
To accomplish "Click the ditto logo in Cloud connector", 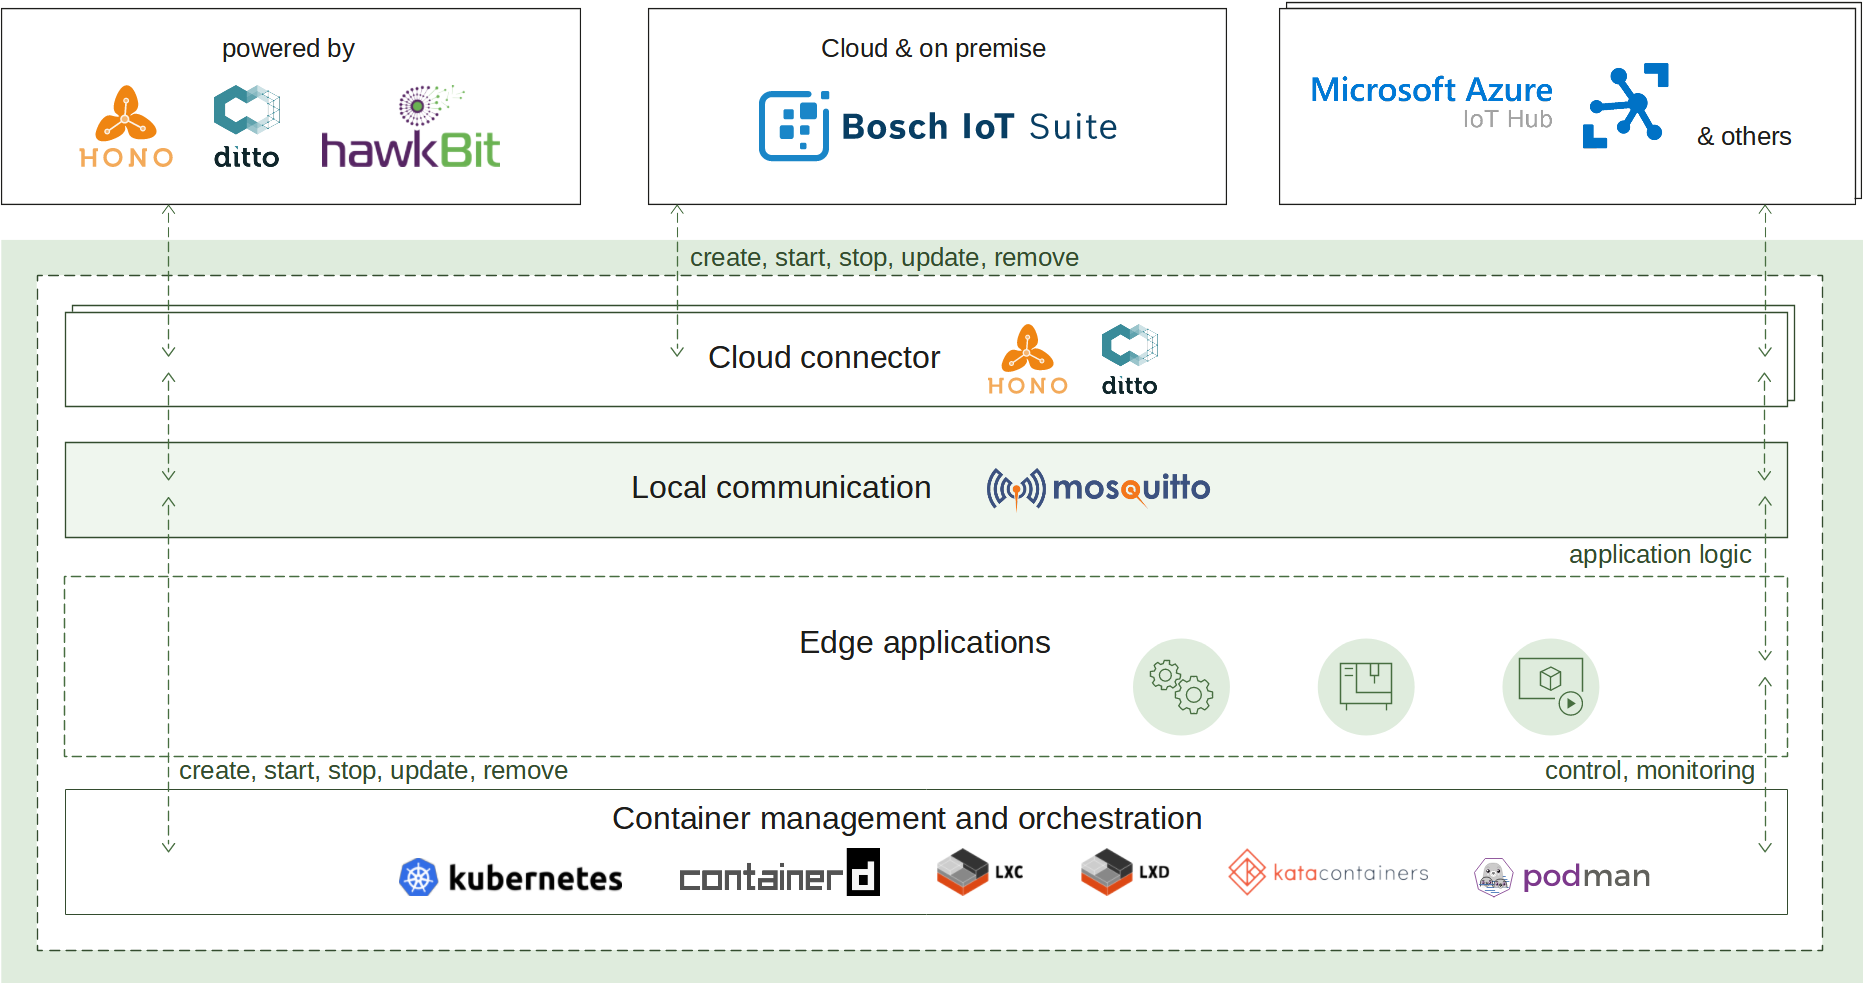I will (x=1129, y=360).
